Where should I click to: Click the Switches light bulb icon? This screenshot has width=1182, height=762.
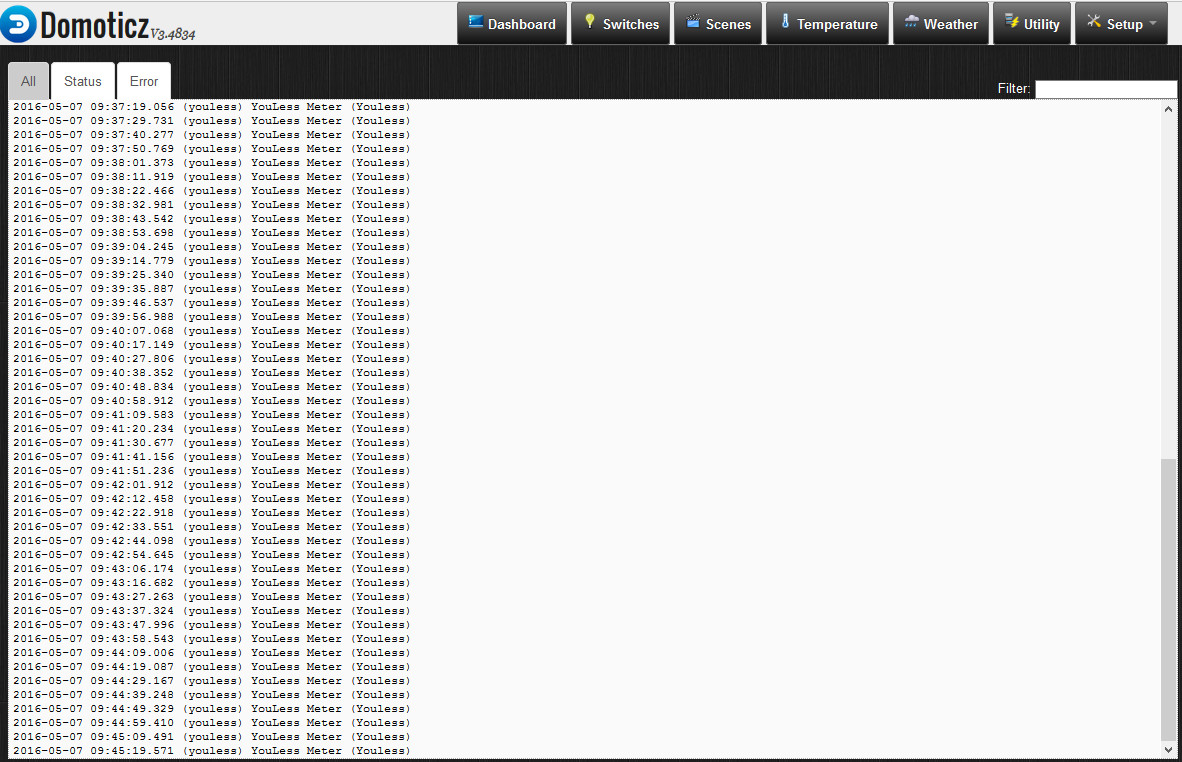[x=590, y=21]
